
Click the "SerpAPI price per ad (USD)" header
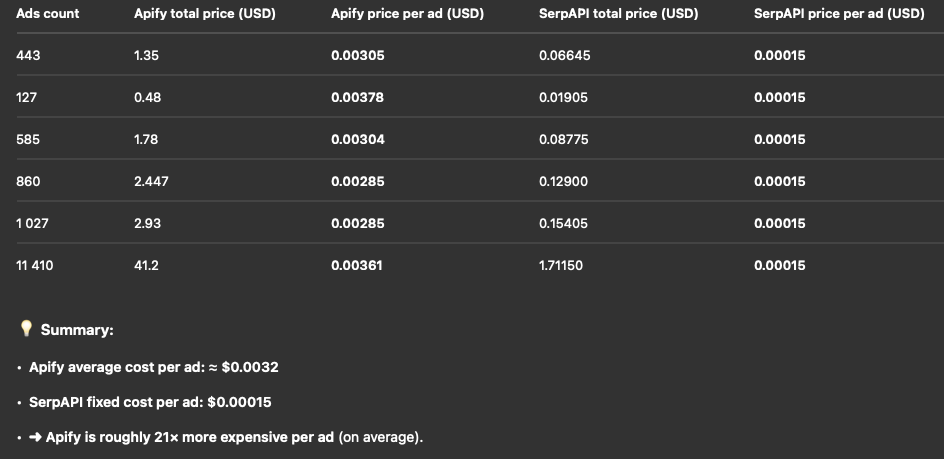point(839,14)
